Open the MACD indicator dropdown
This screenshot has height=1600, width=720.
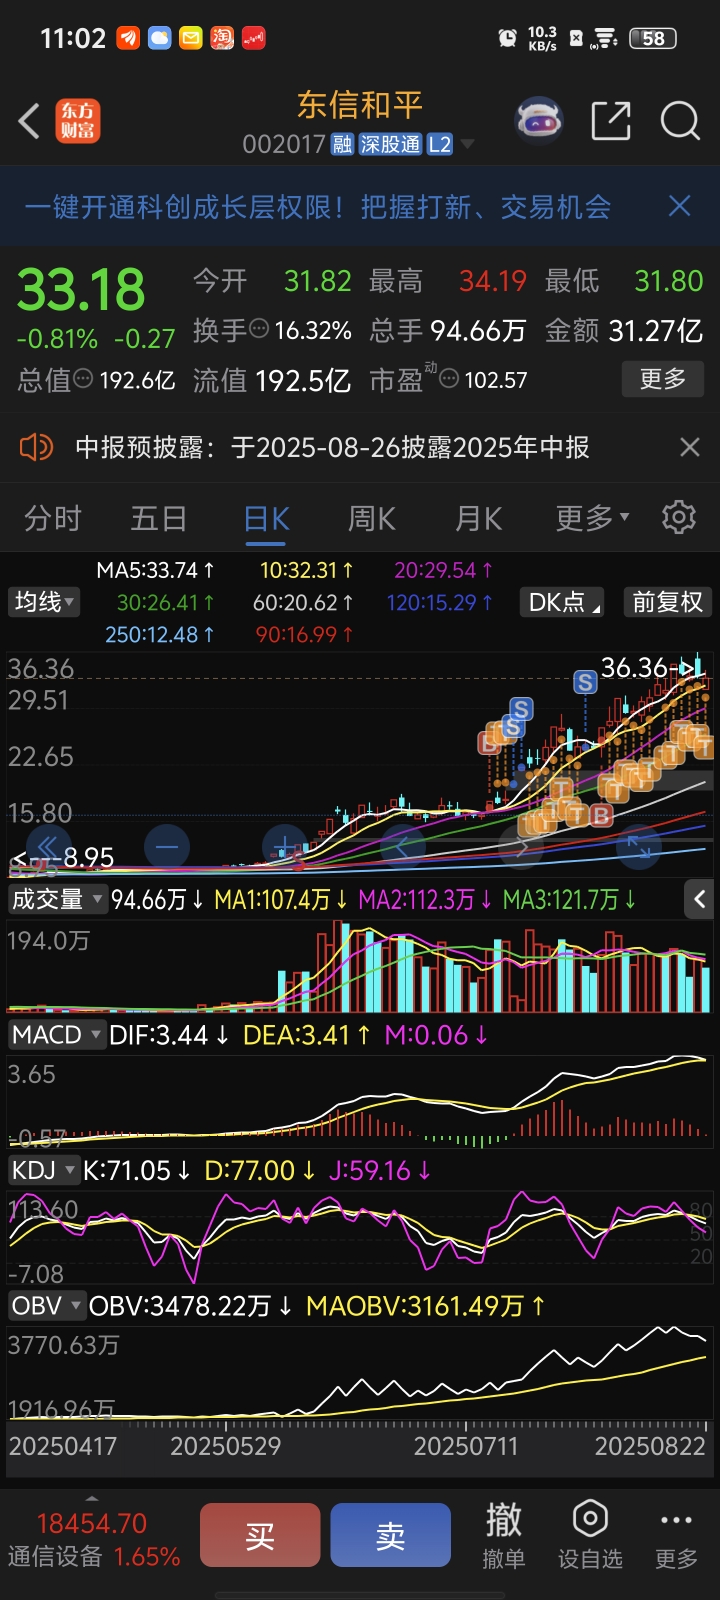(x=56, y=1034)
